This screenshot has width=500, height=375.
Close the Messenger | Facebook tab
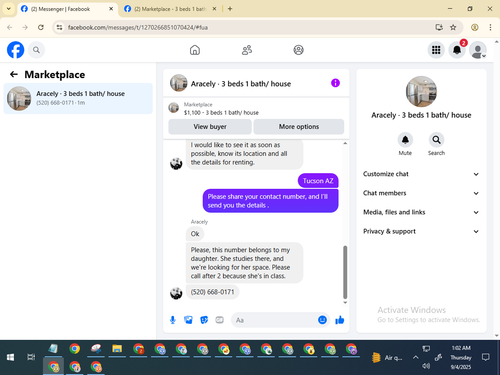(x=111, y=9)
